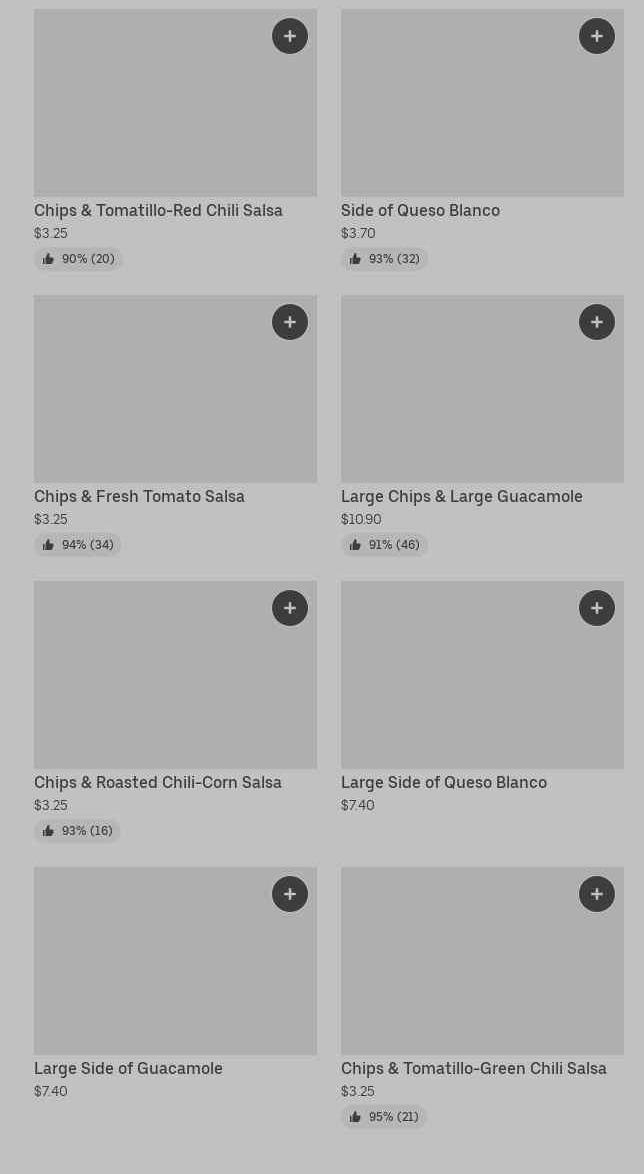This screenshot has height=1174, width=644.
Task: Add Large Side of Queso Blanco to cart
Action: pyautogui.click(x=597, y=608)
